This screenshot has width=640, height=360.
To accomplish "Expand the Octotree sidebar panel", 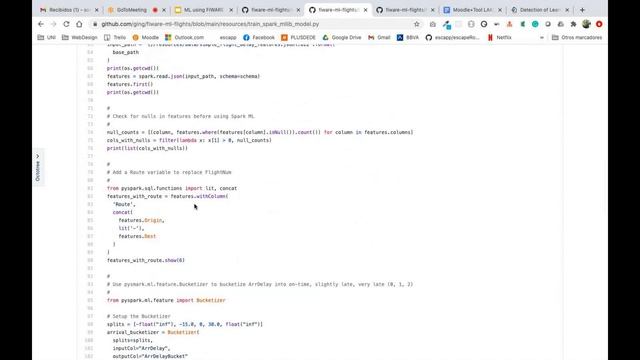I will [38, 167].
